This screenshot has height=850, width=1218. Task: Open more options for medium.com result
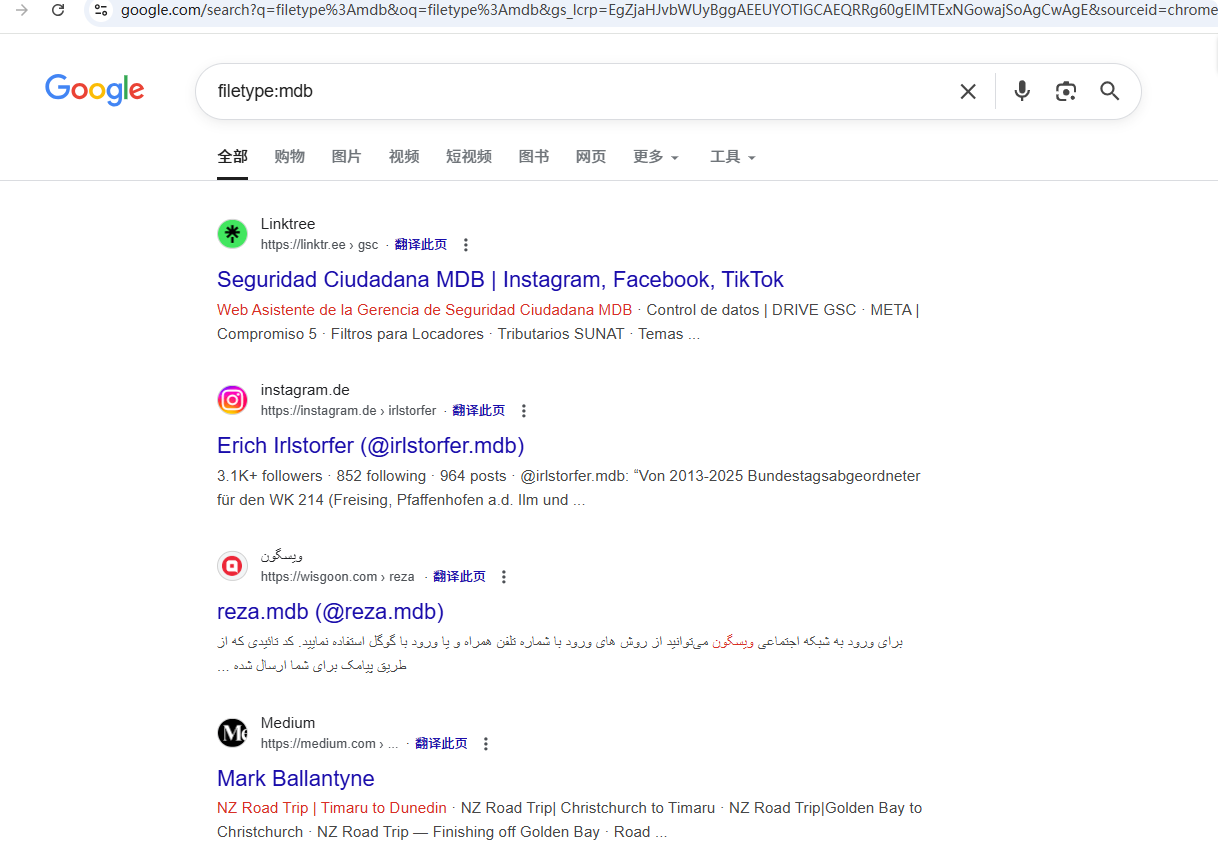click(486, 744)
